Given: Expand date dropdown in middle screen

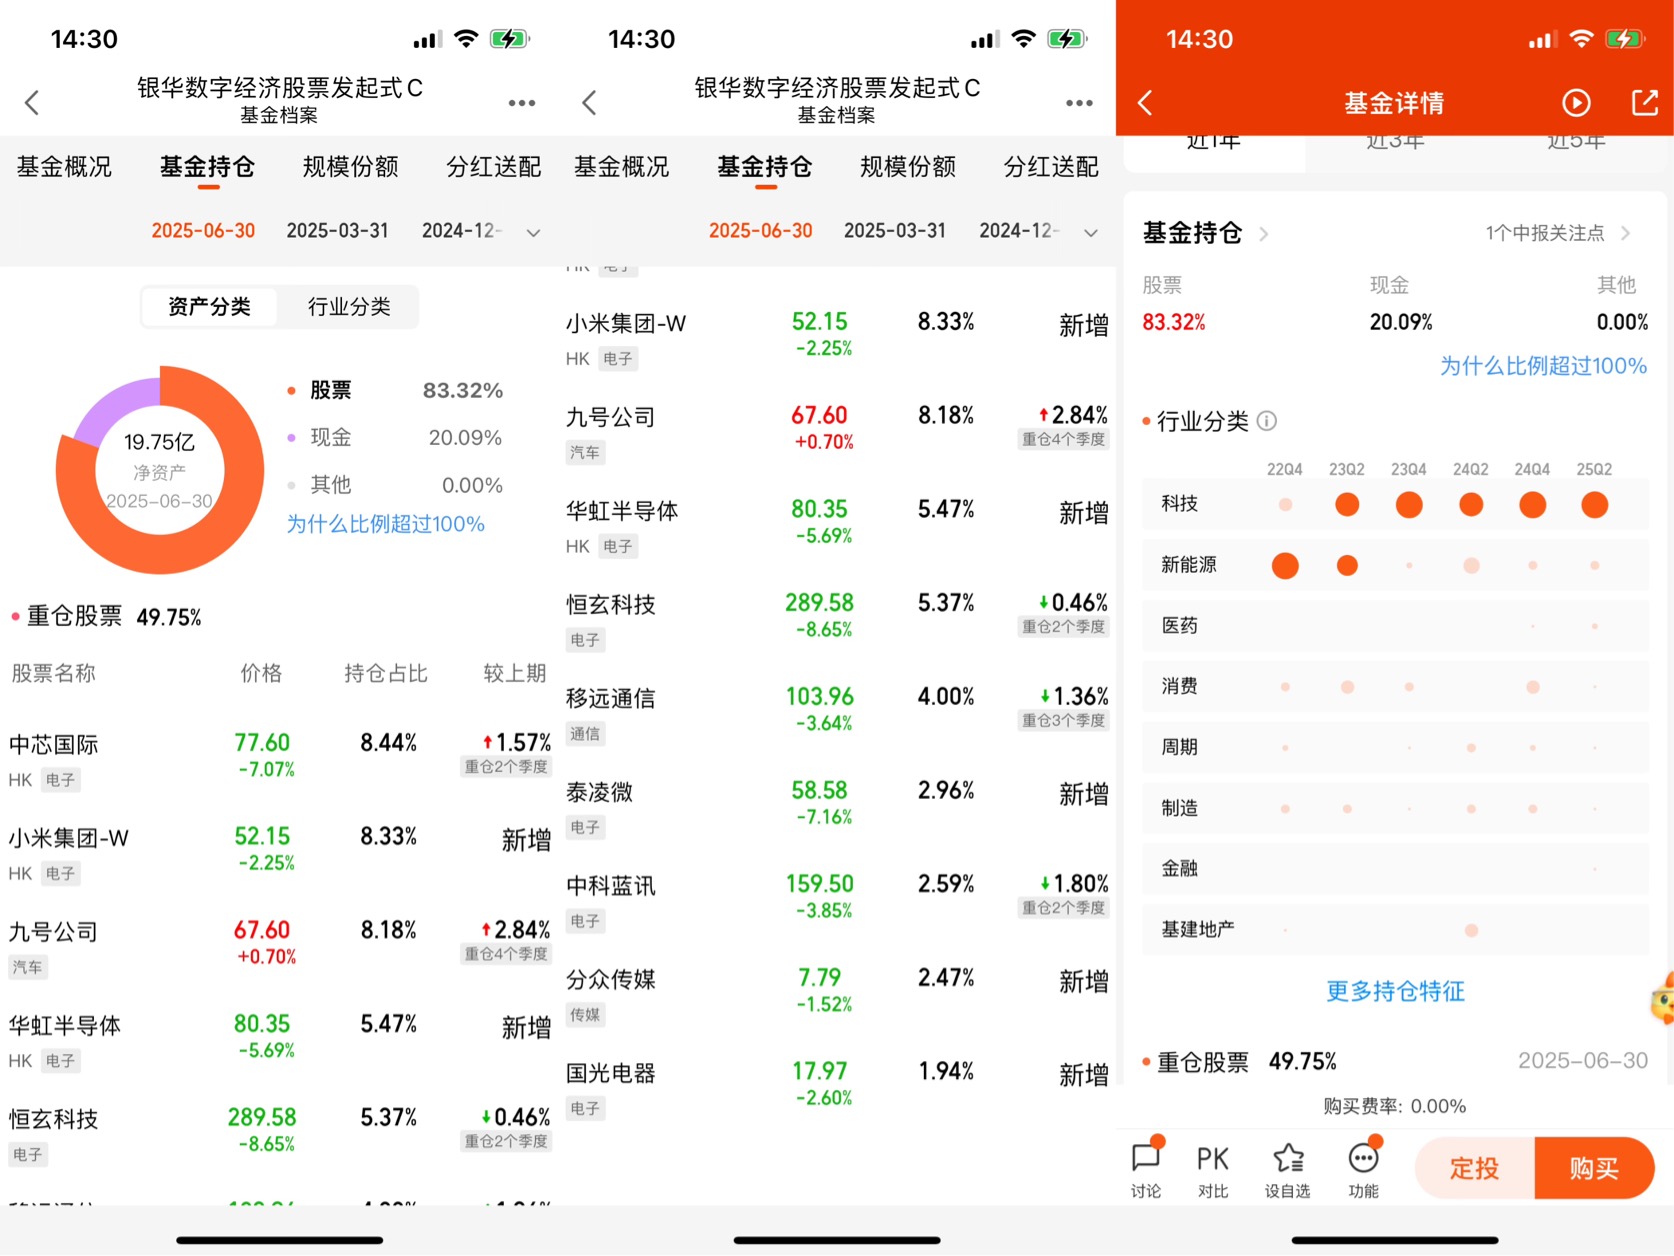Looking at the screenshot, I should click(1091, 232).
